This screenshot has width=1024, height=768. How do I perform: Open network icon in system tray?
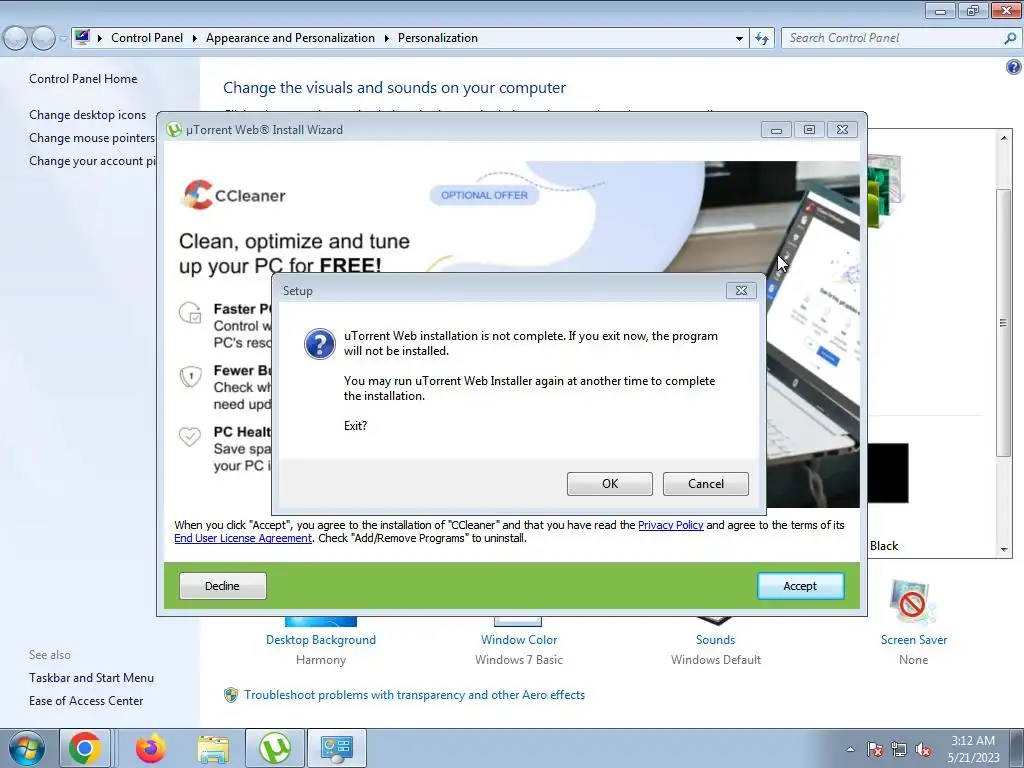[x=899, y=749]
